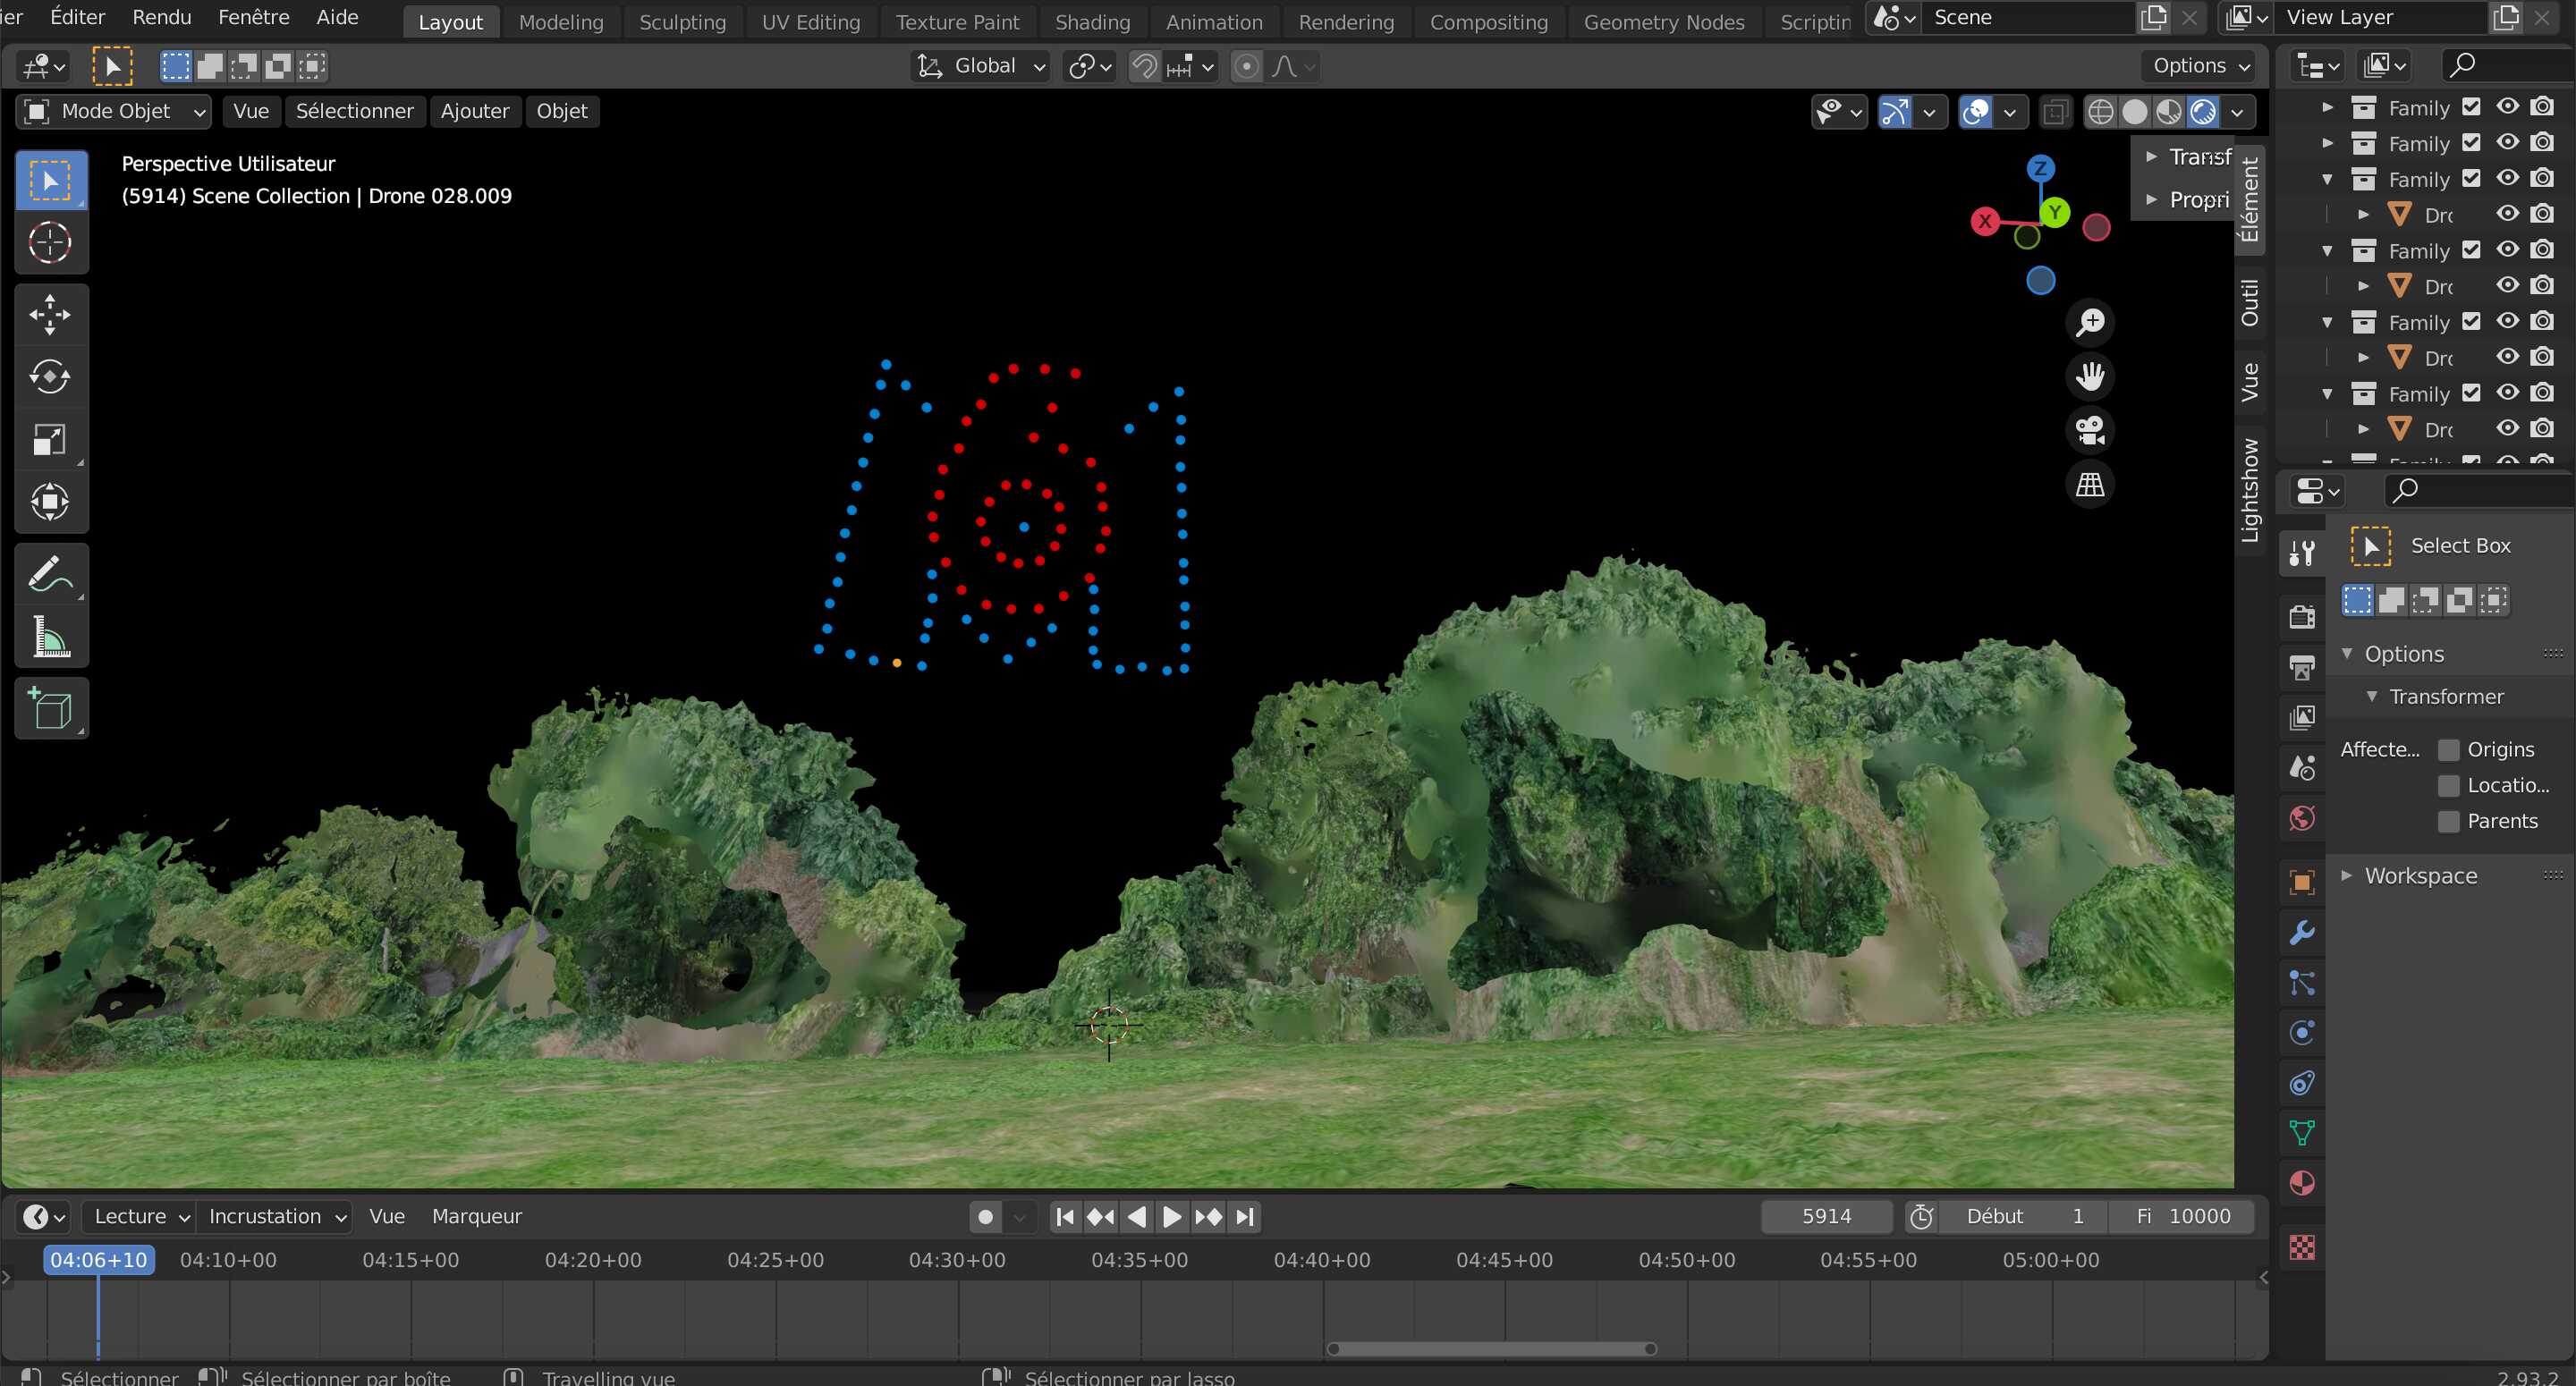This screenshot has width=2576, height=1386.
Task: Switch to material preview shading
Action: point(2169,111)
